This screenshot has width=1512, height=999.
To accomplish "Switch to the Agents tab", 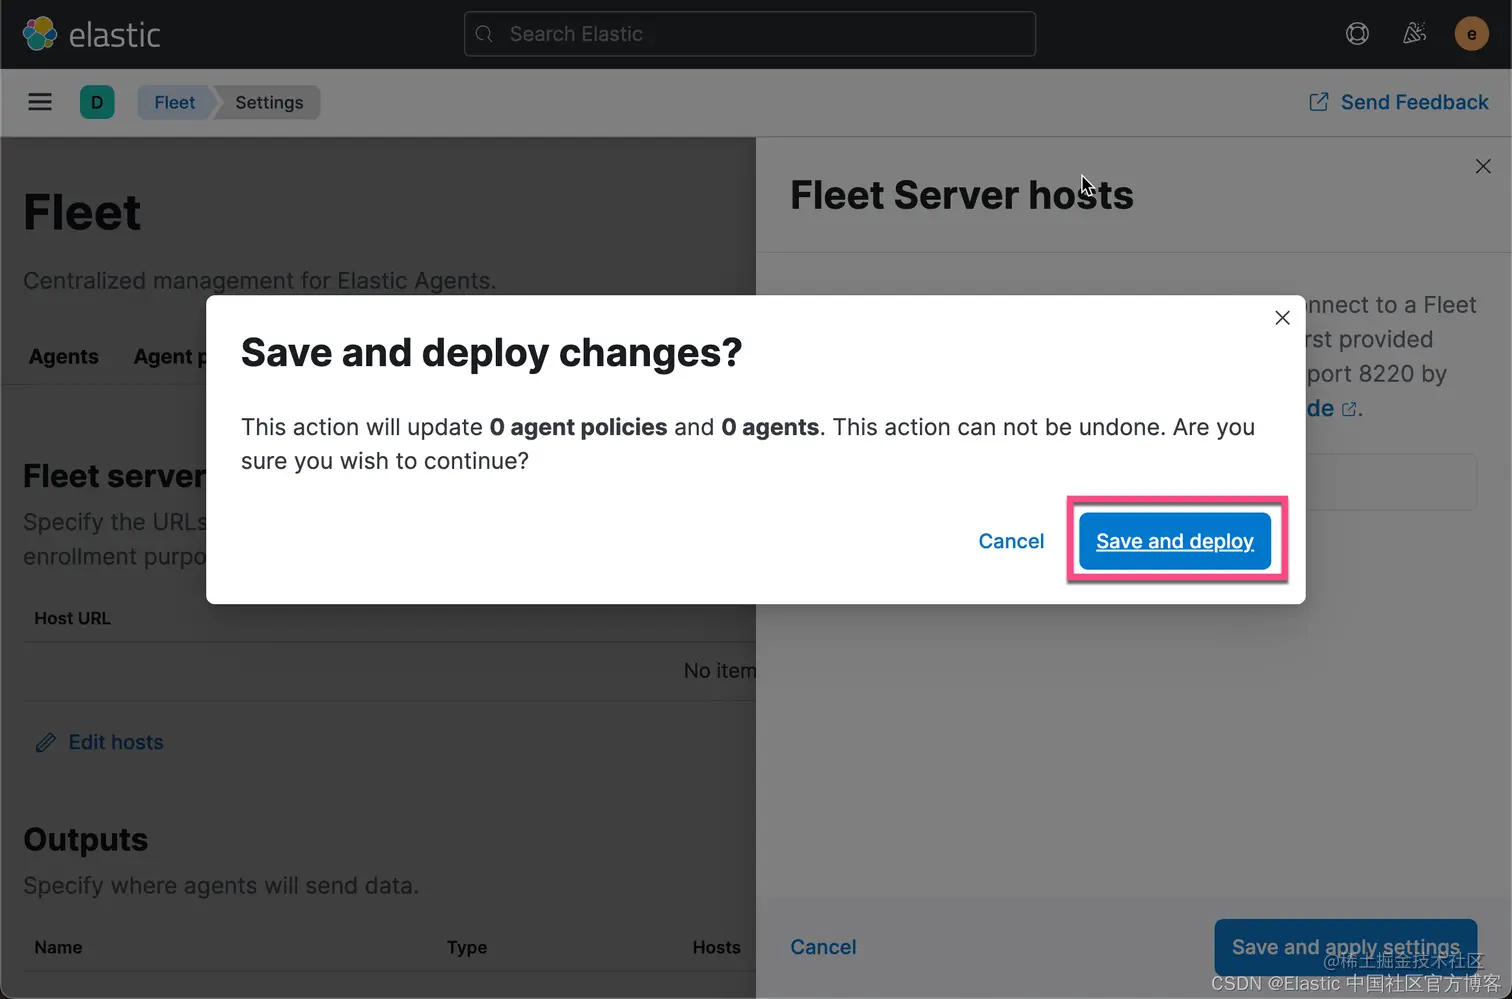I will pos(64,357).
